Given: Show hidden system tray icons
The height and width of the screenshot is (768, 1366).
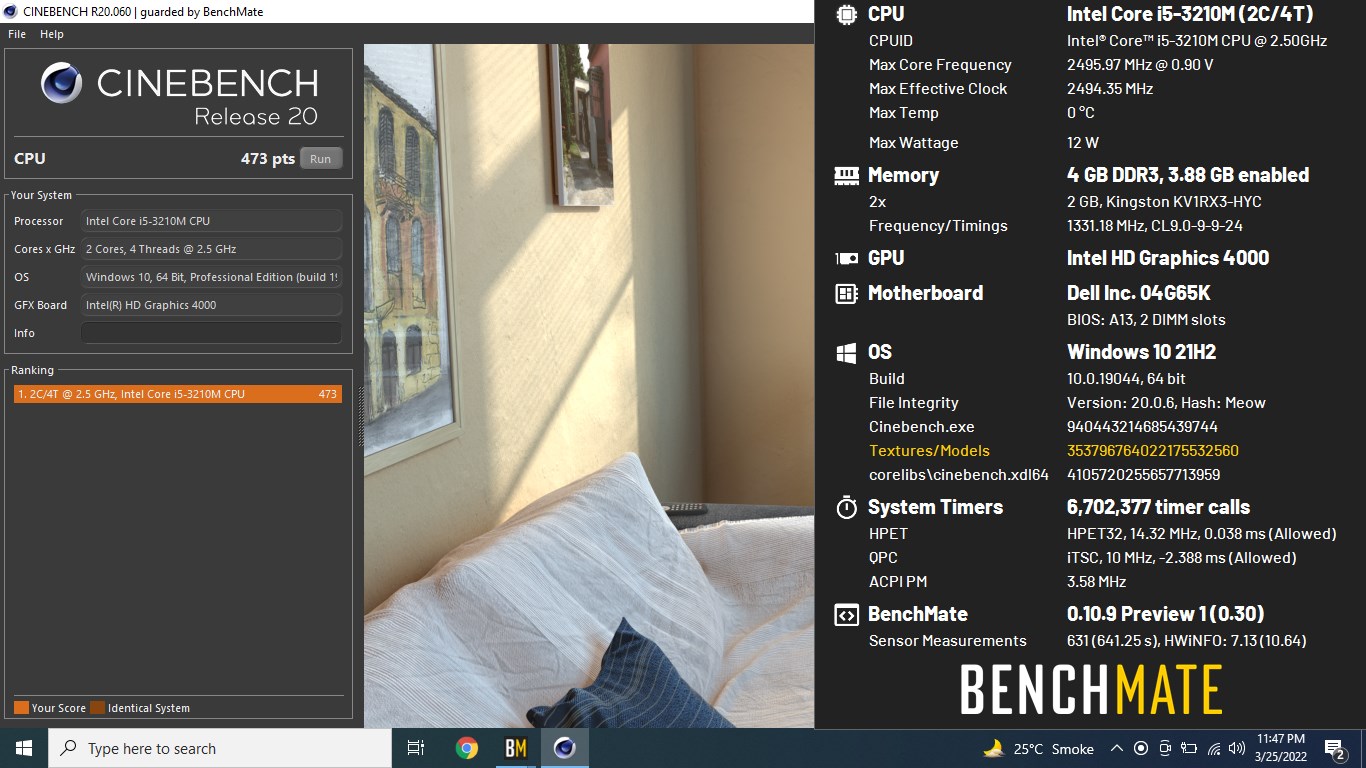Looking at the screenshot, I should 1116,748.
